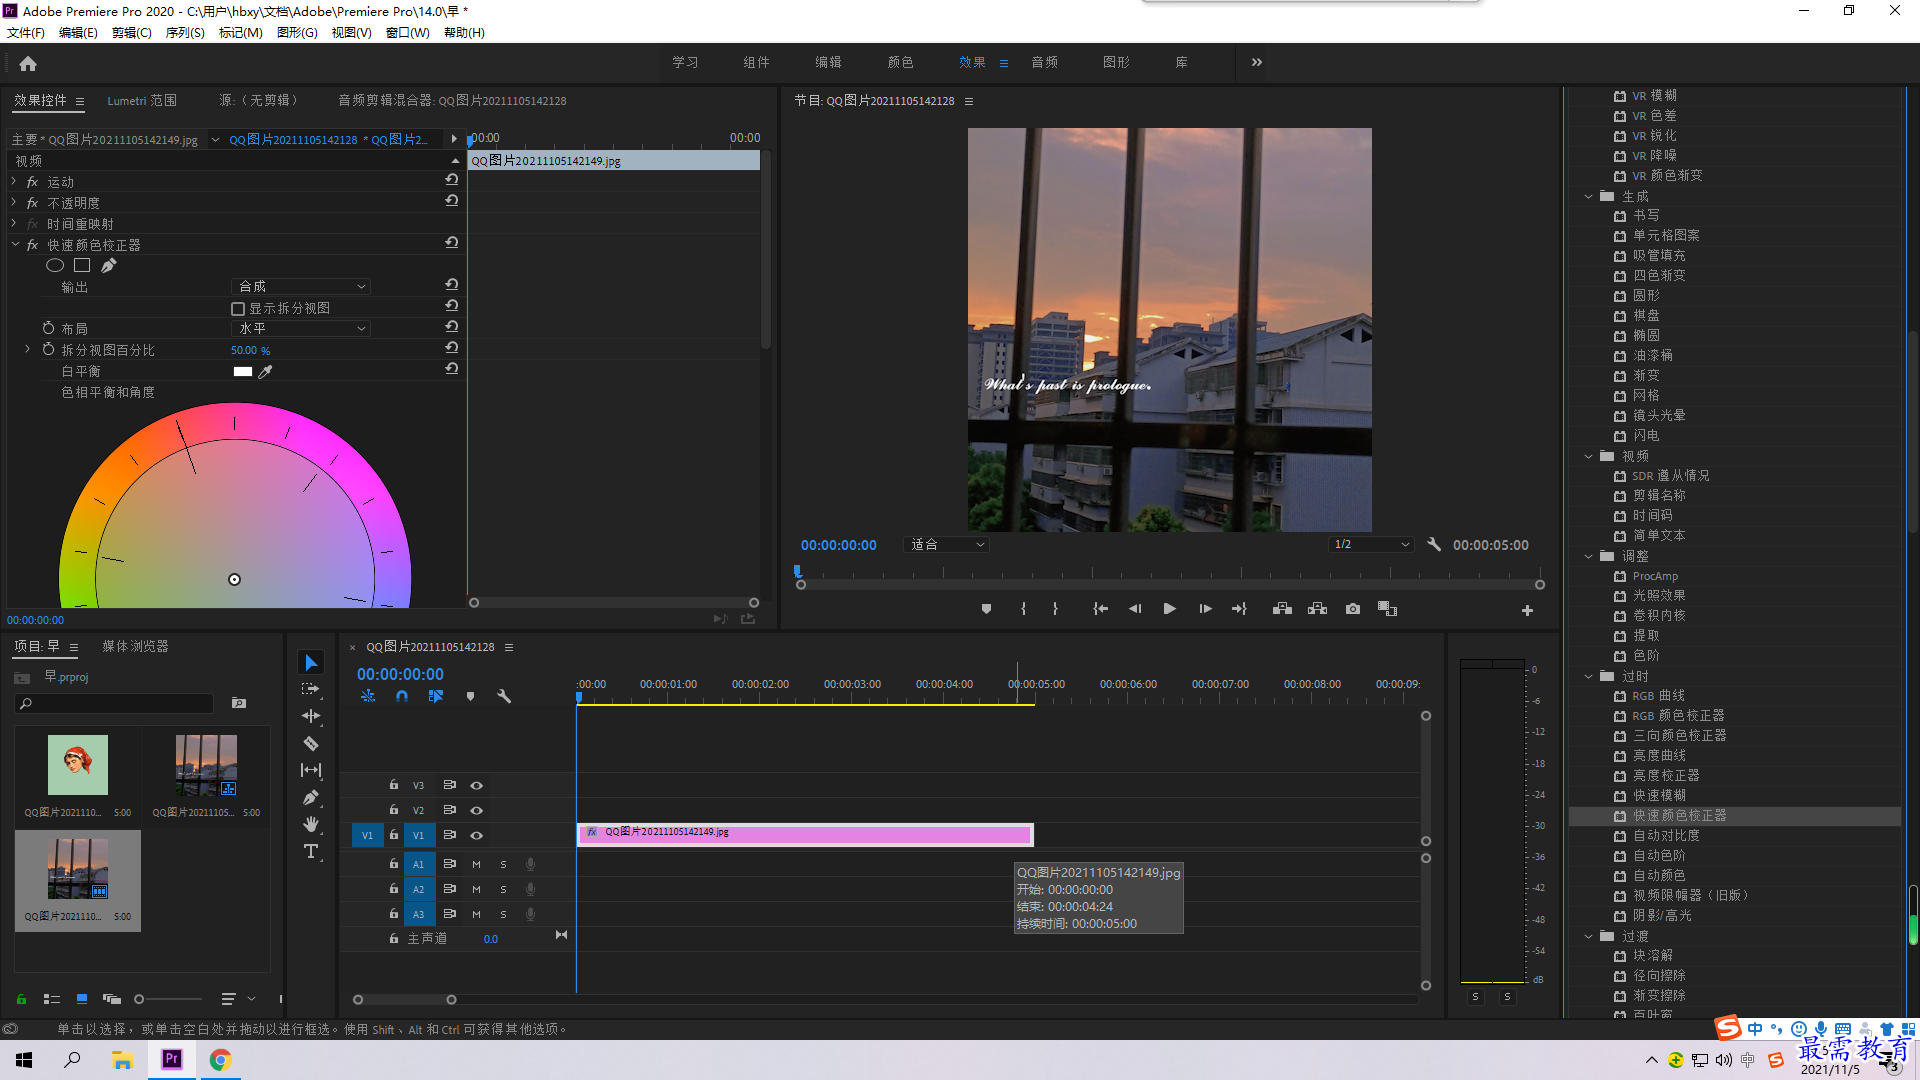The width and height of the screenshot is (1920, 1080).
Task: Show more workspaces overflow chevron
Action: [x=1256, y=62]
